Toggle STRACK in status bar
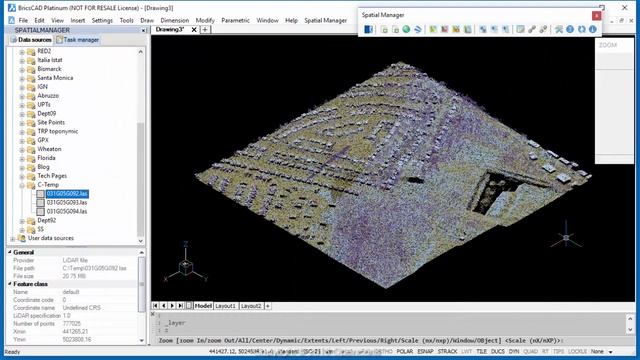 pyautogui.click(x=447, y=351)
